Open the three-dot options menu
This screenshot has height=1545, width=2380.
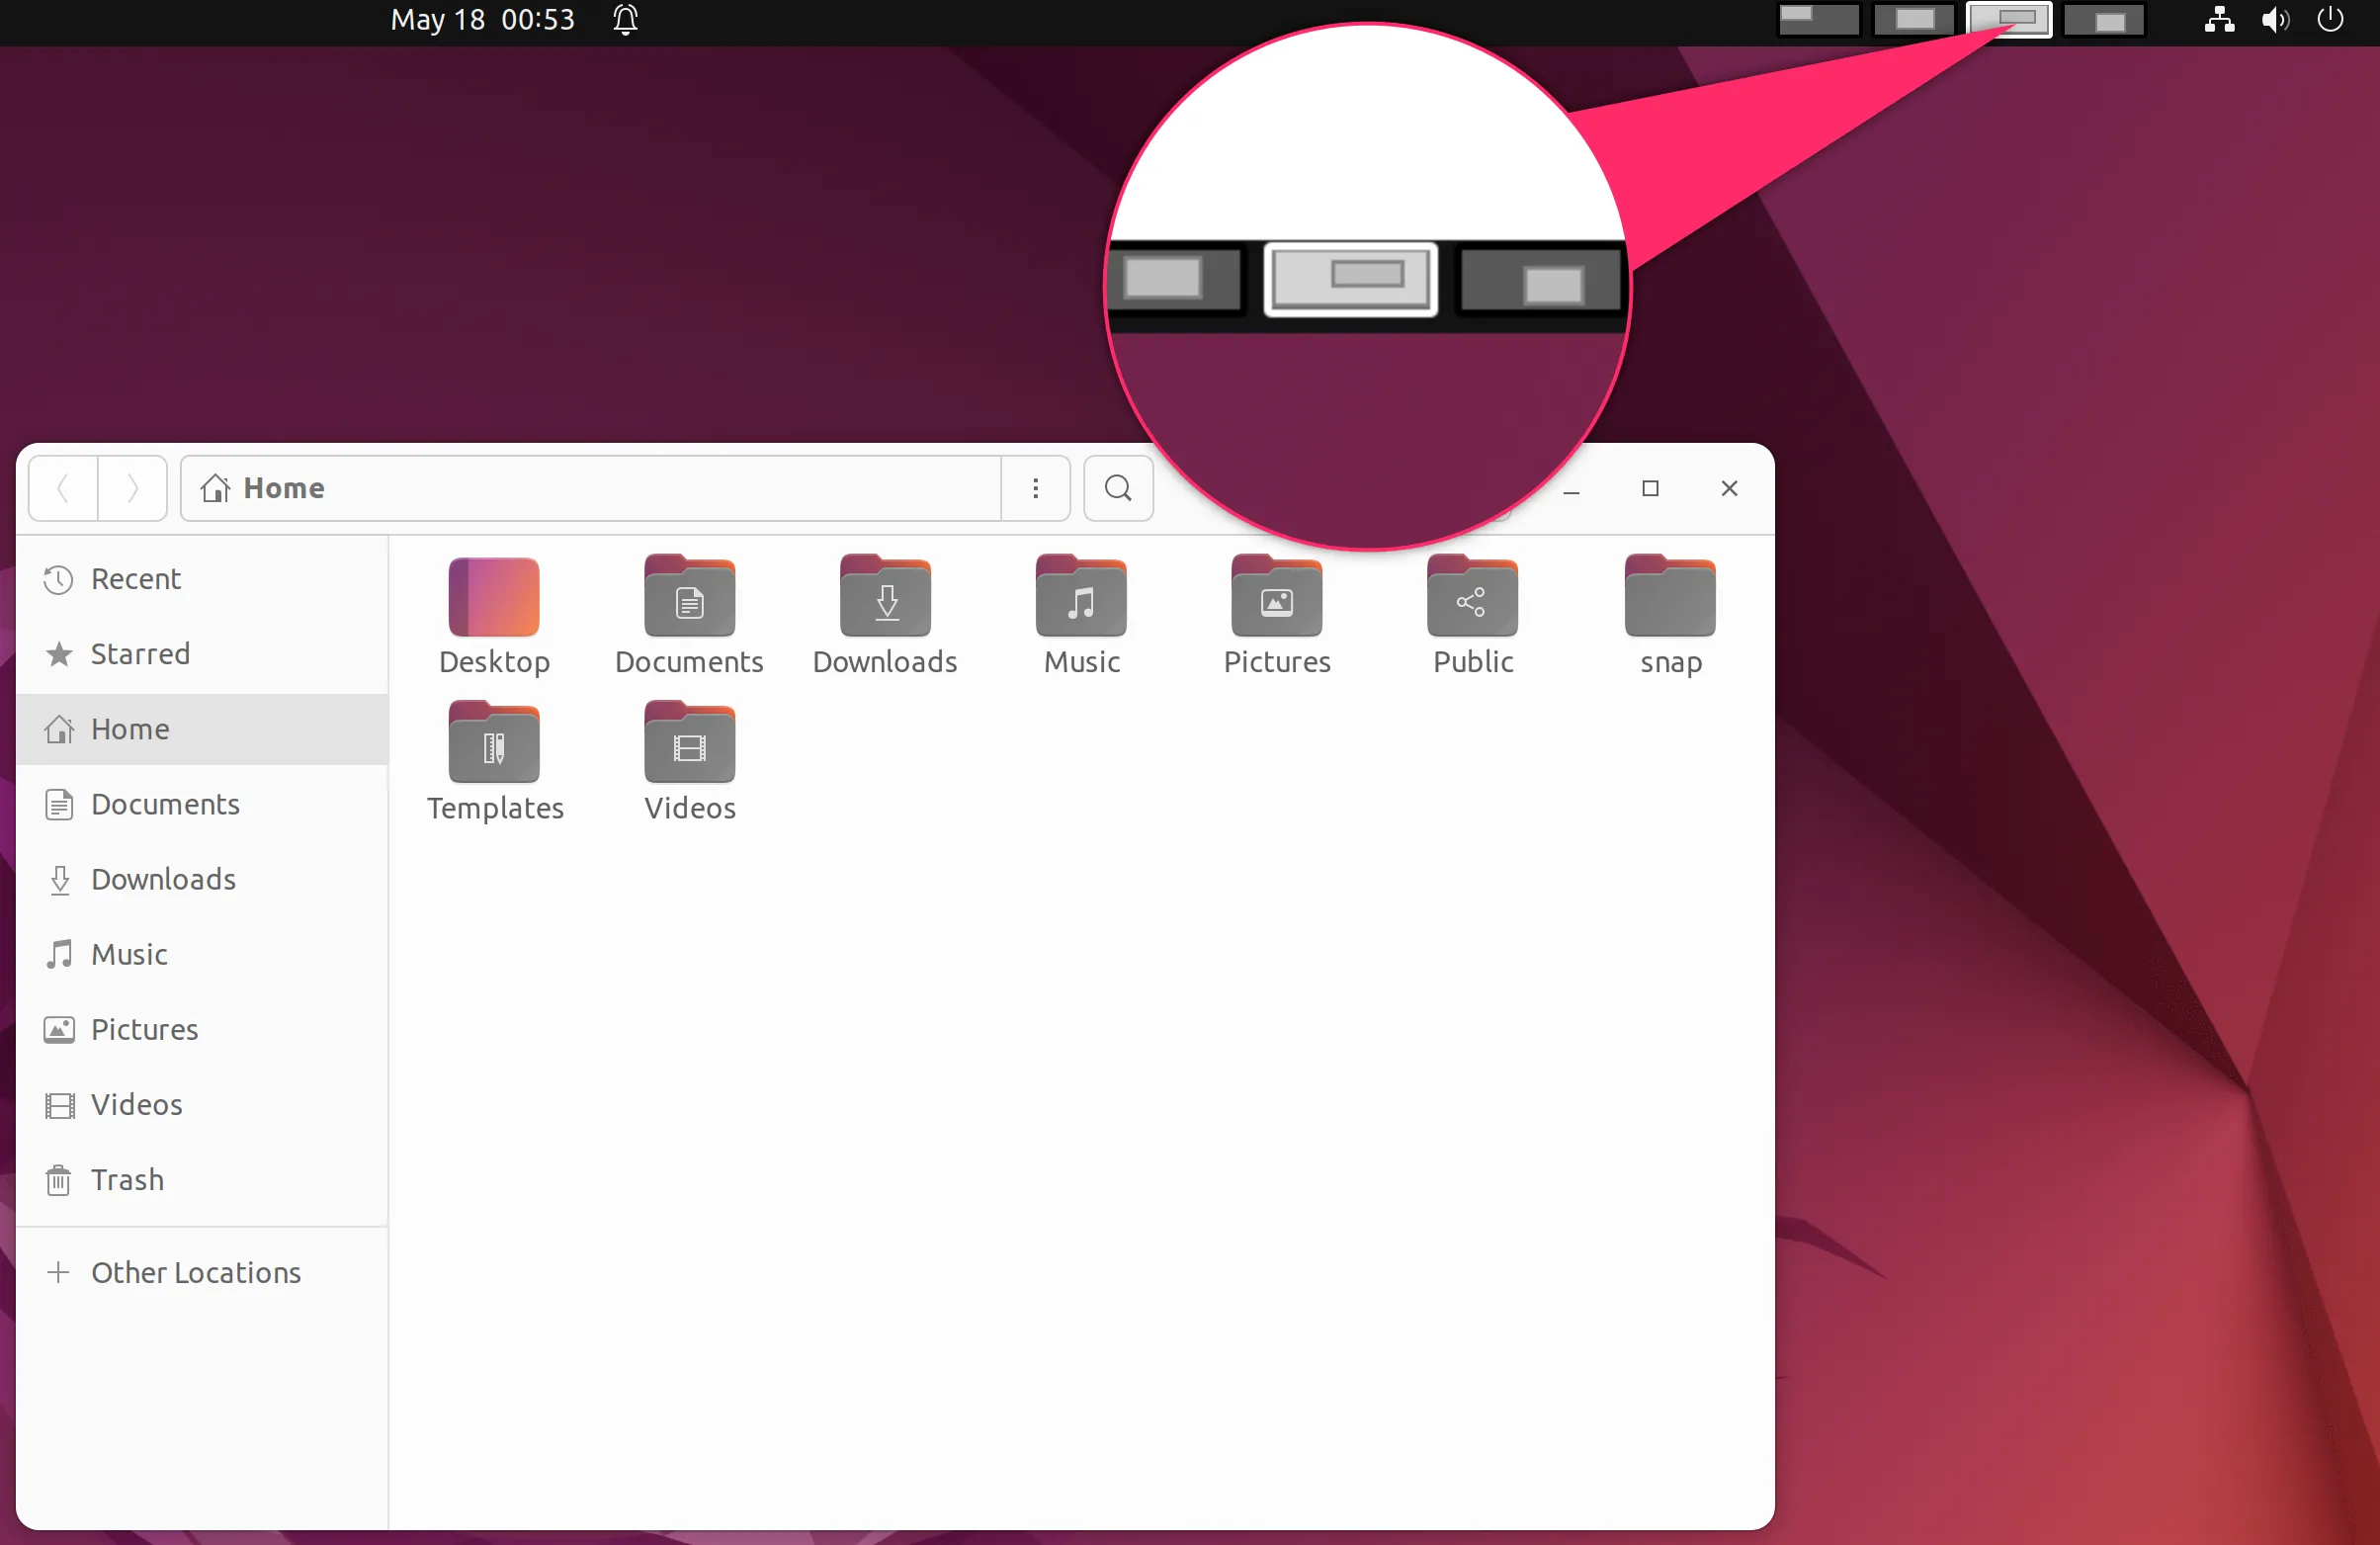pos(1036,488)
